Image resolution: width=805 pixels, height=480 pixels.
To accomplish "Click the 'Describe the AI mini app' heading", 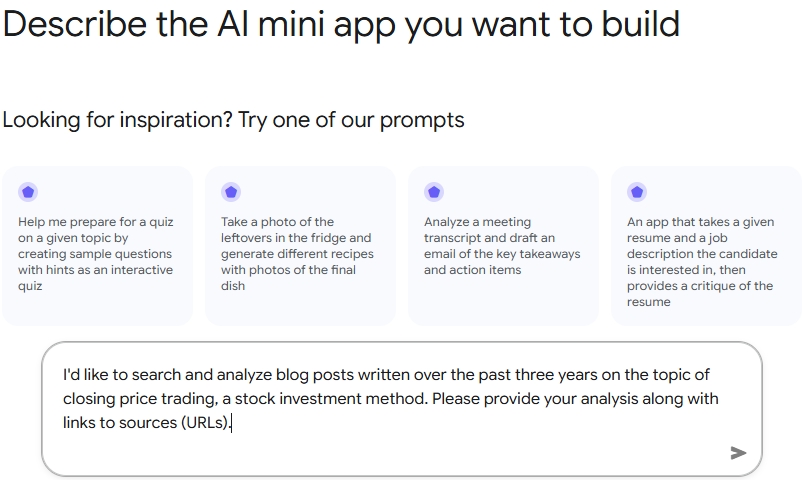I will [340, 24].
